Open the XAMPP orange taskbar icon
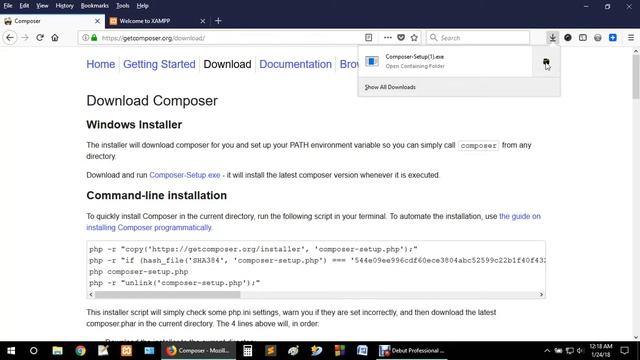The width and height of the screenshot is (640, 360). (126, 351)
